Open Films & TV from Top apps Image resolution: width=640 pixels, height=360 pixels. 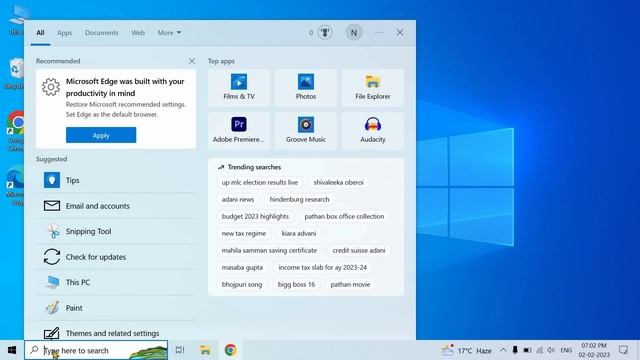[x=239, y=88]
